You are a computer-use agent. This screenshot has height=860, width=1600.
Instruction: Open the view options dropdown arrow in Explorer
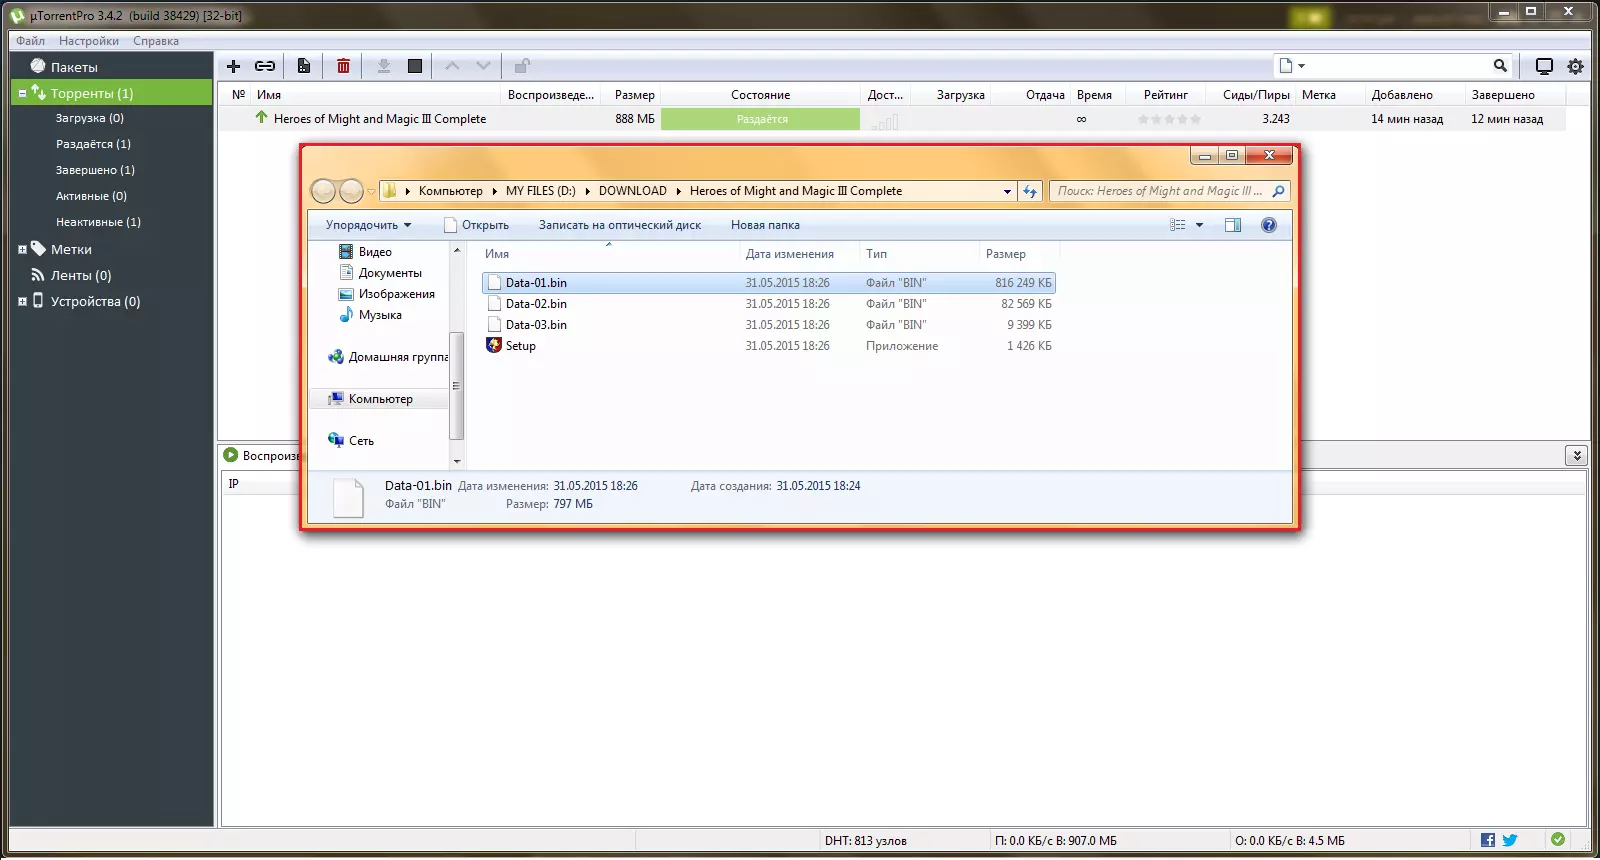[1200, 225]
